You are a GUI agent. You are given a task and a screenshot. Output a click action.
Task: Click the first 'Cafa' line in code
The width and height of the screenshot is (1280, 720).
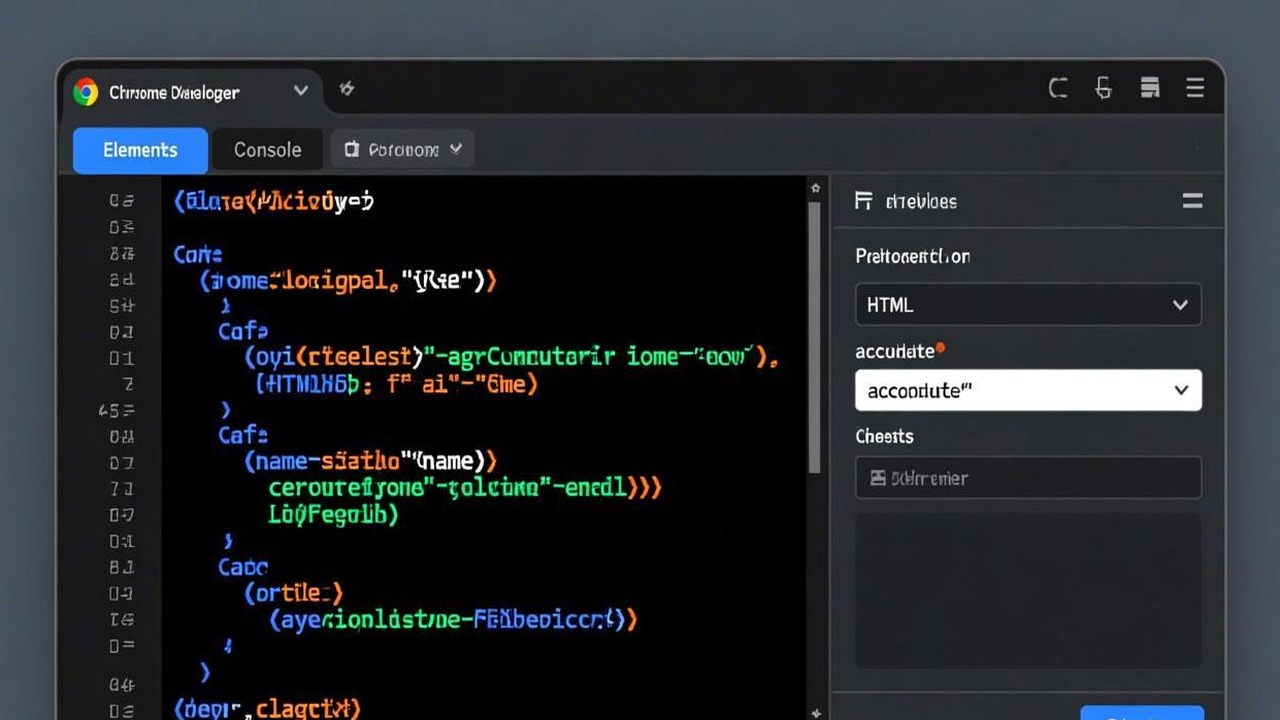[243, 330]
